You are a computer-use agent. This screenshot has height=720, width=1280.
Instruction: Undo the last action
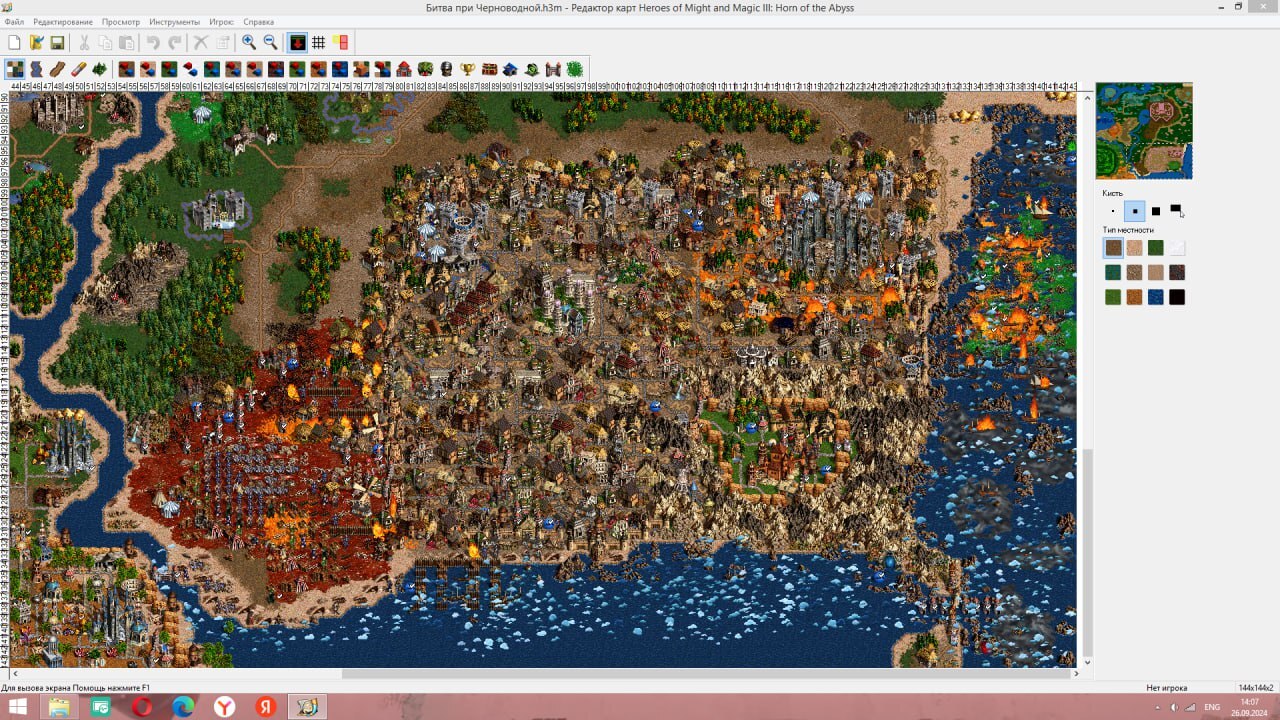(x=153, y=42)
